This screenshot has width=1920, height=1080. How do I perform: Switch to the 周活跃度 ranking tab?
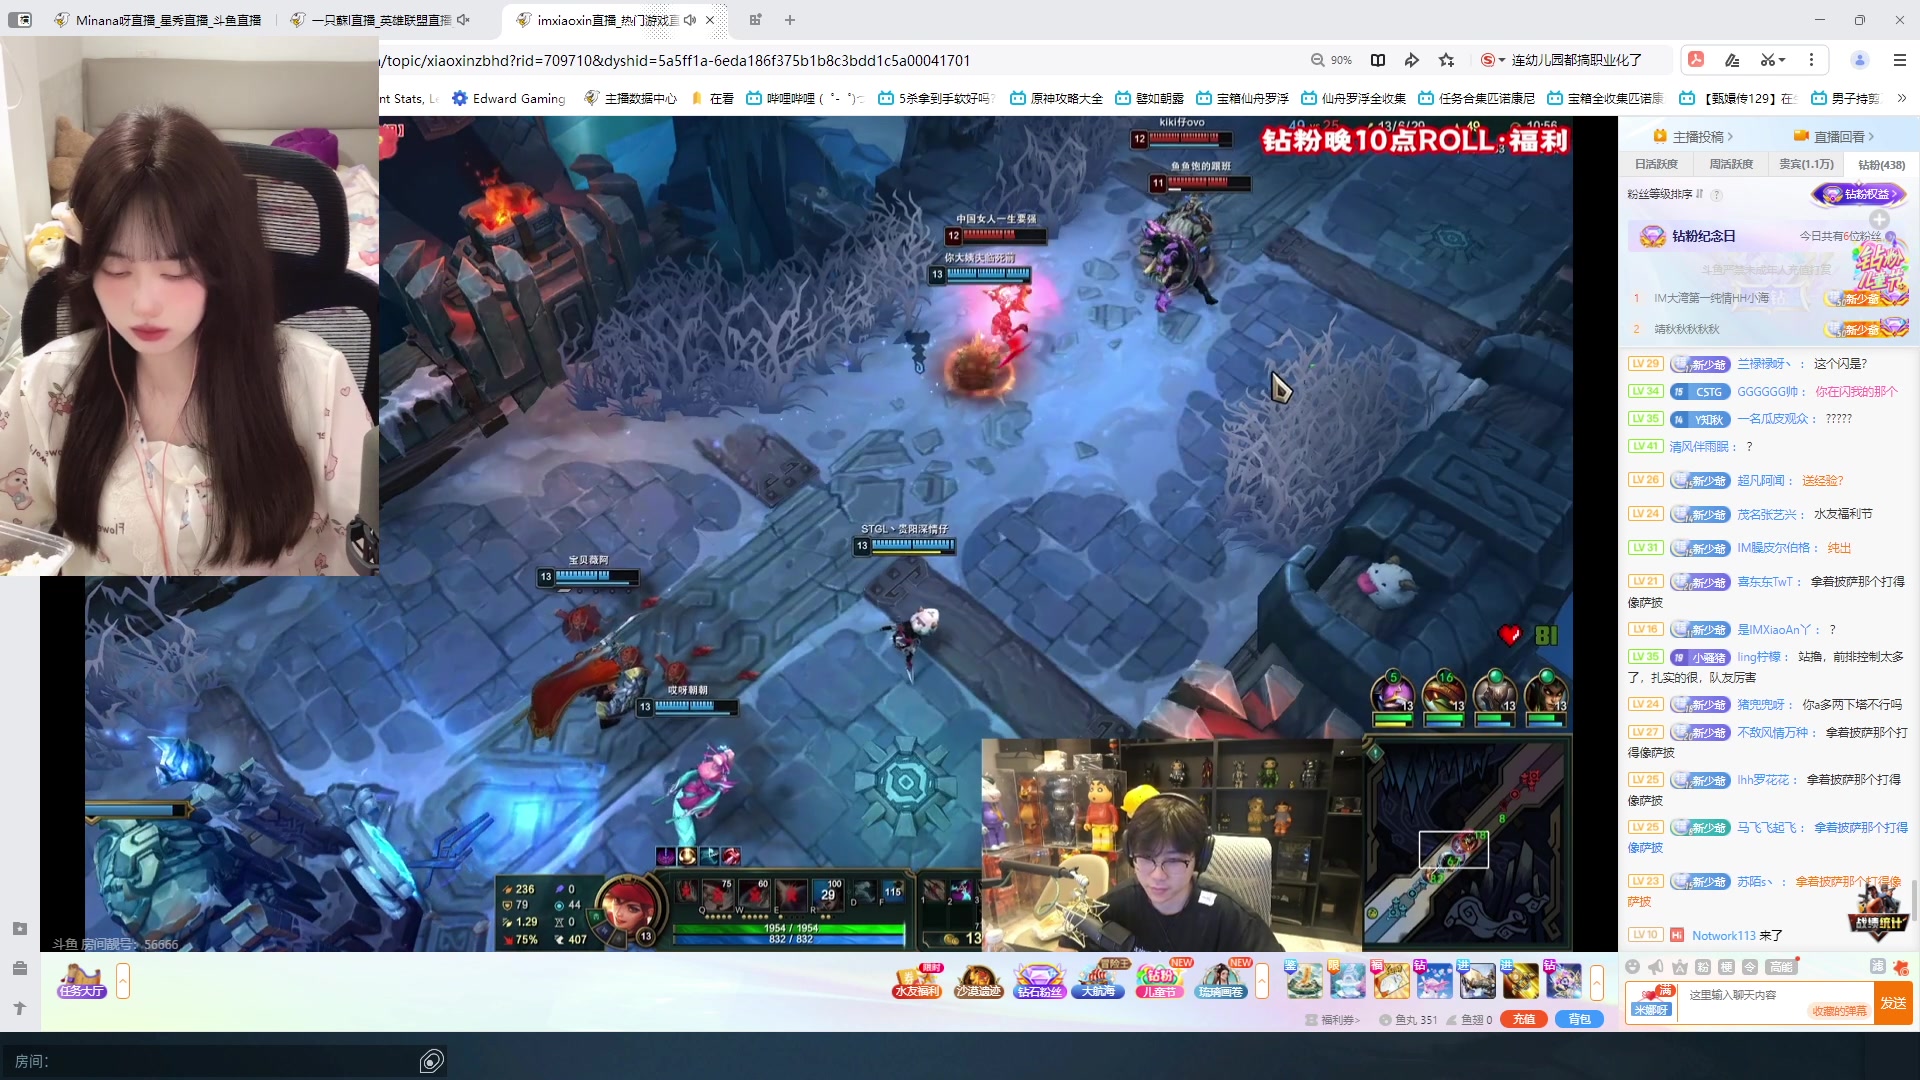point(1731,164)
